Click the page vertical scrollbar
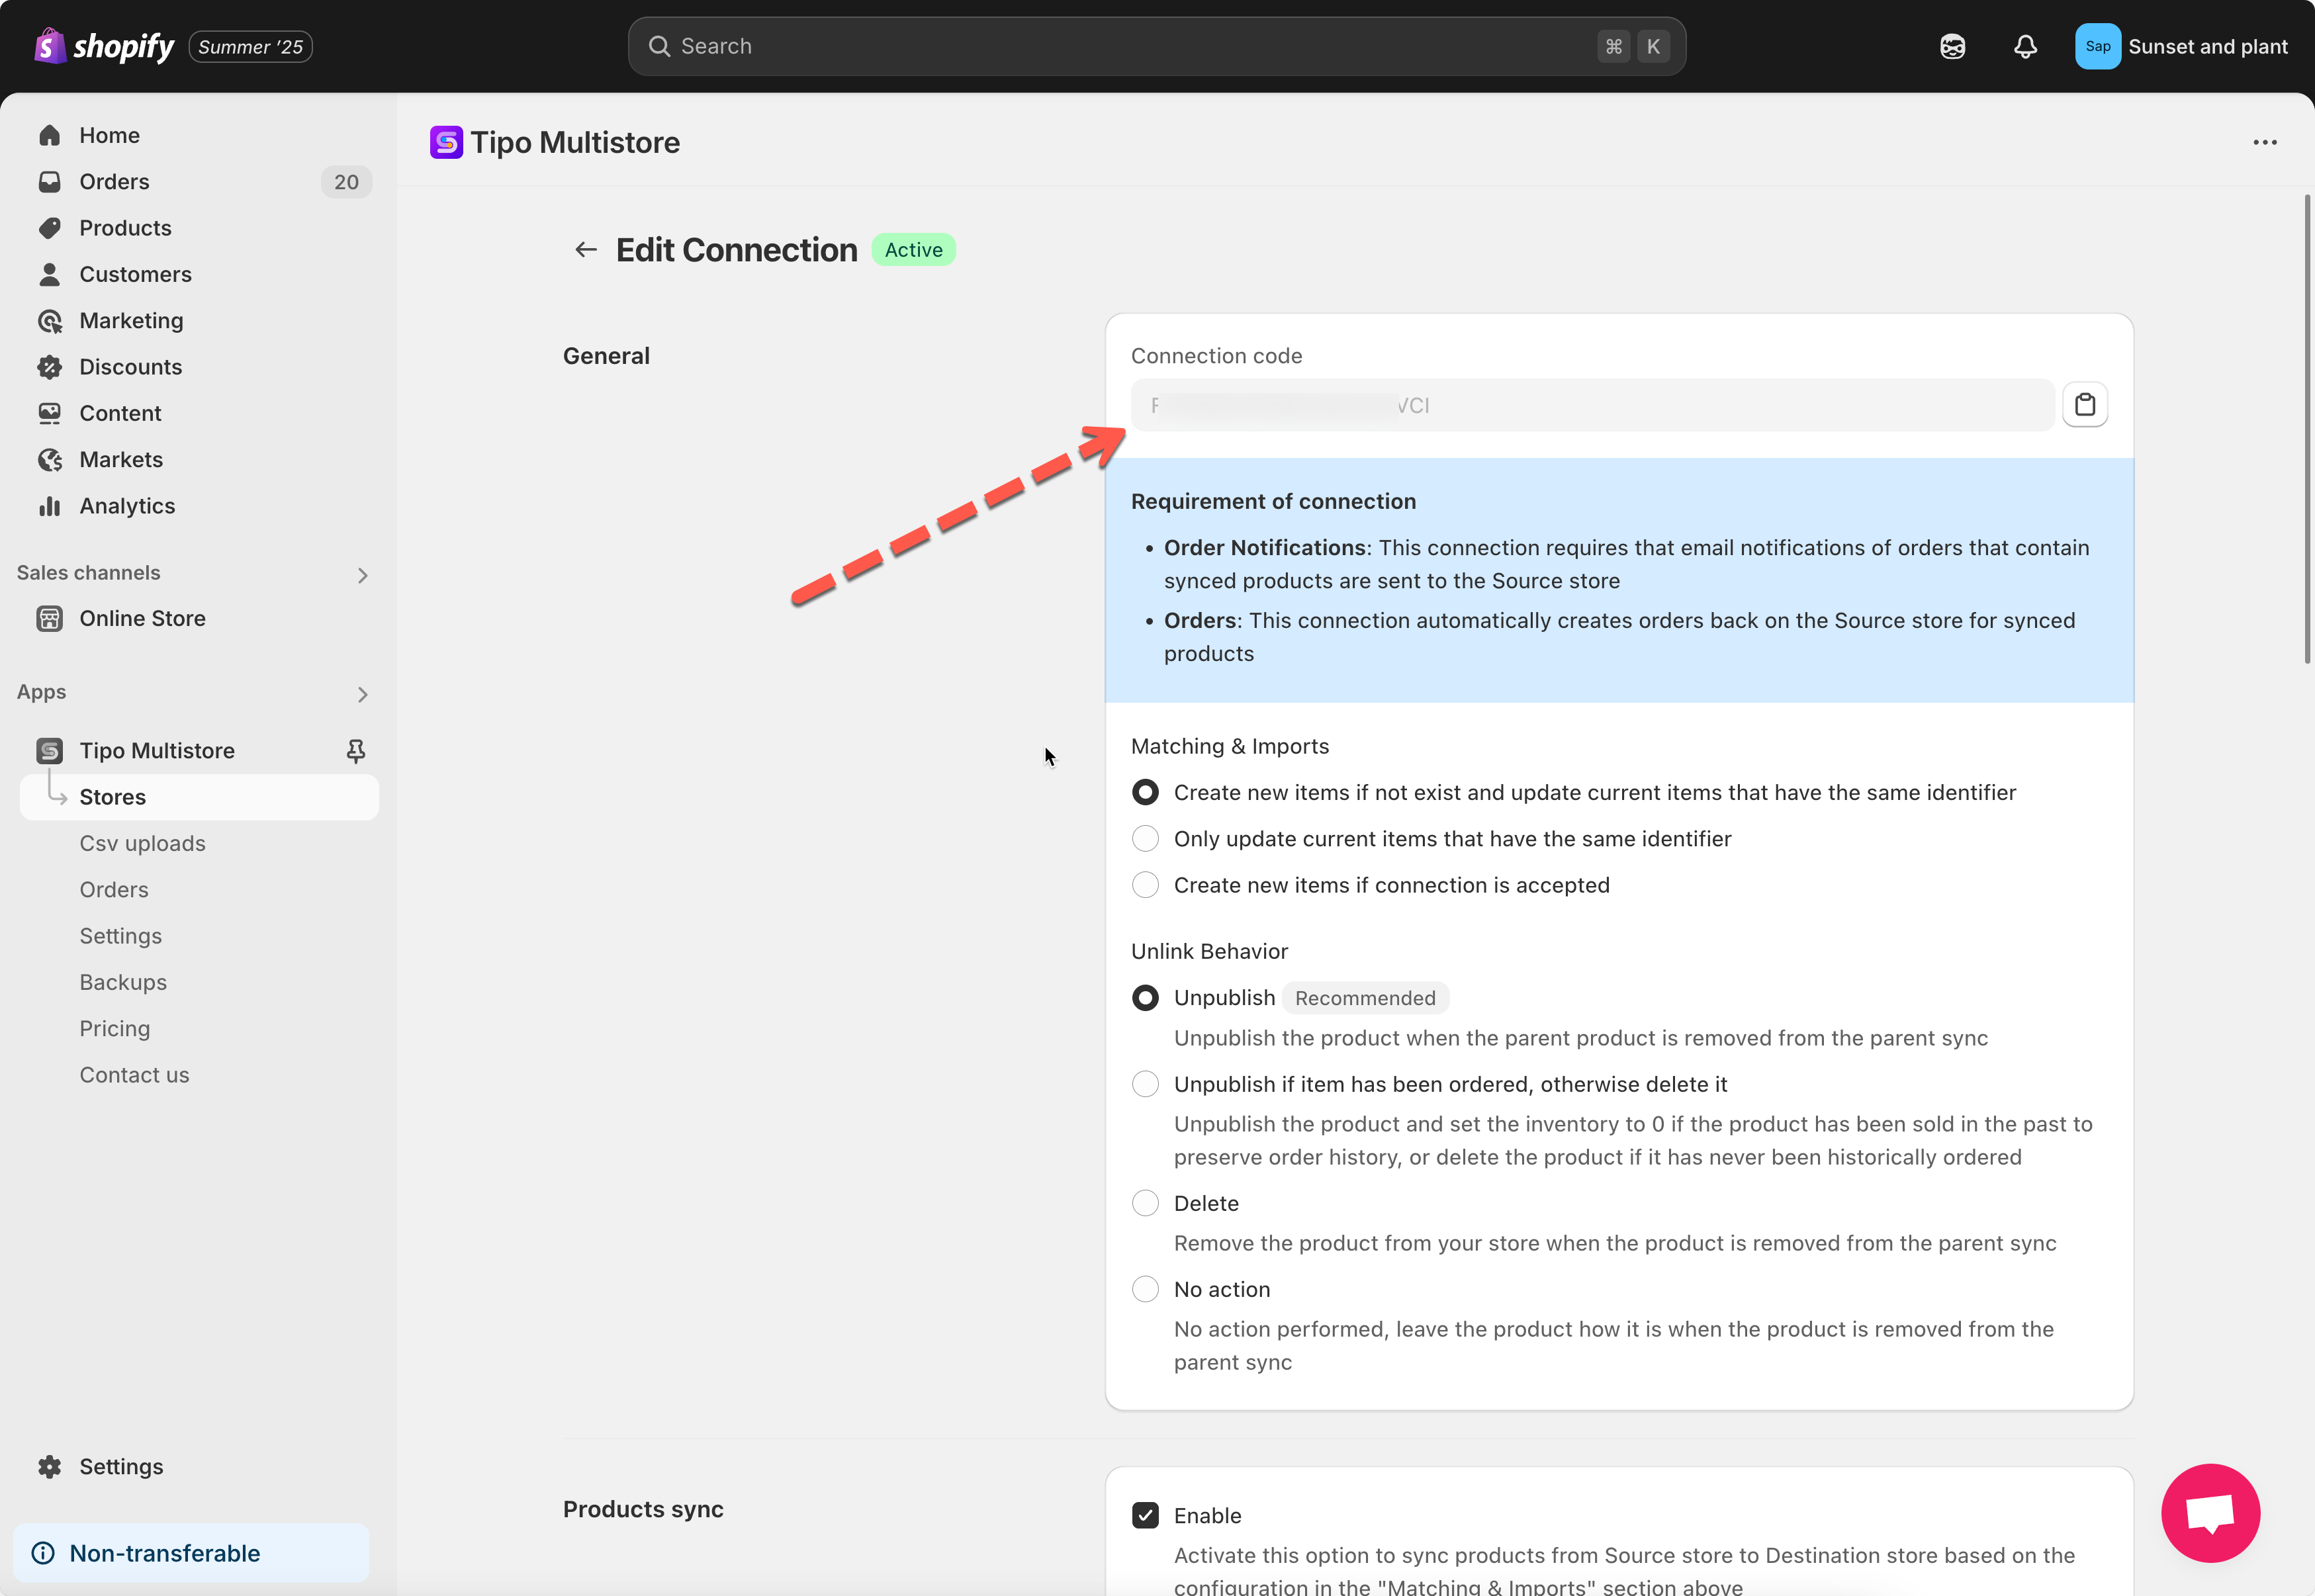2315x1596 pixels. pyautogui.click(x=2307, y=429)
